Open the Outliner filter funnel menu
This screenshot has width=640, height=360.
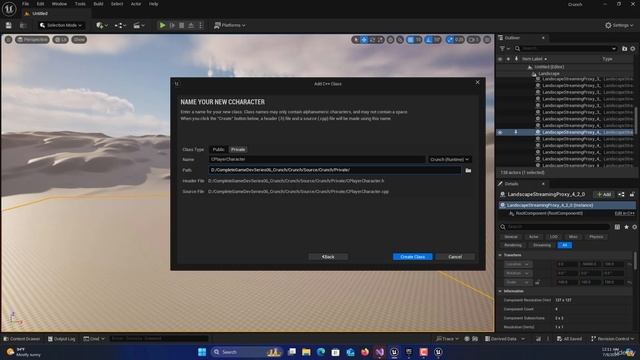point(504,49)
